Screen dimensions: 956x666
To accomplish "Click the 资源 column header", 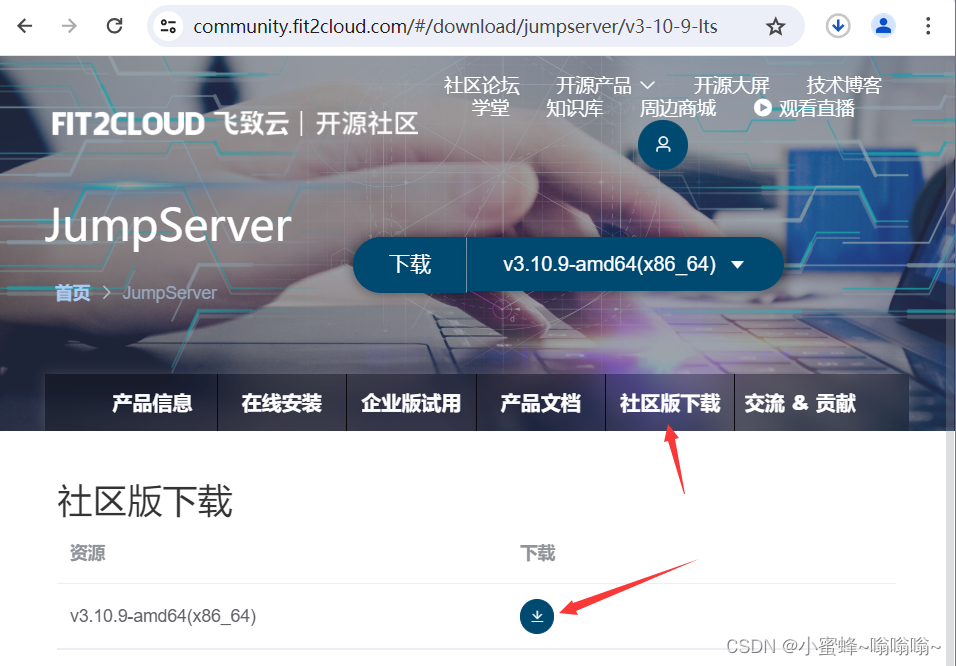I will tap(88, 553).
